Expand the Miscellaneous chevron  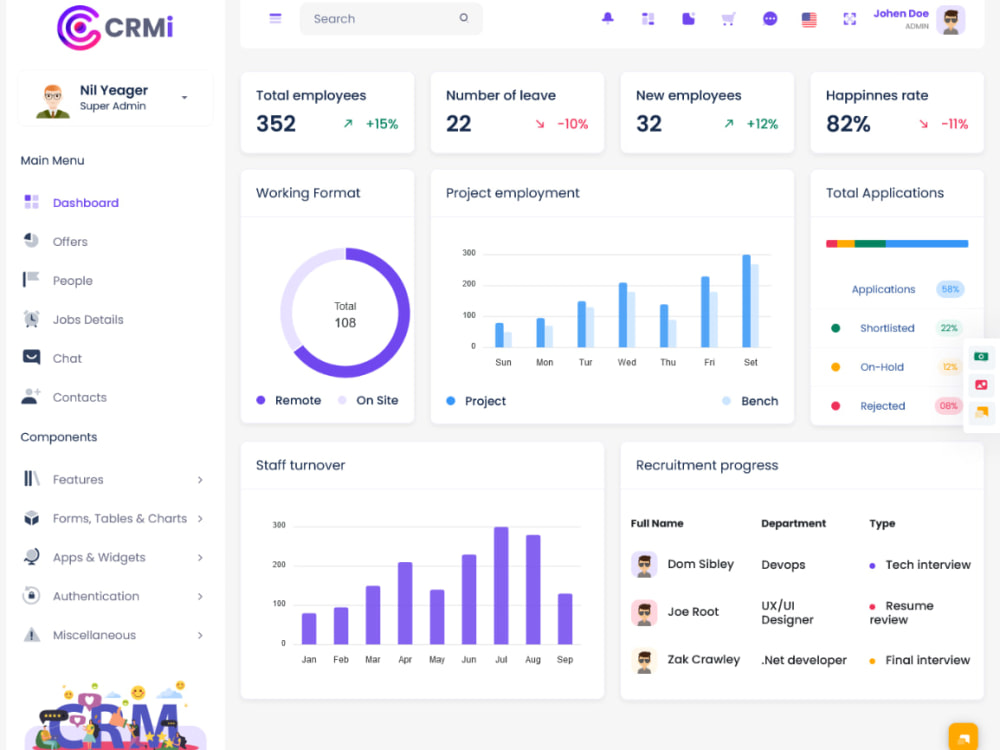[x=200, y=635]
